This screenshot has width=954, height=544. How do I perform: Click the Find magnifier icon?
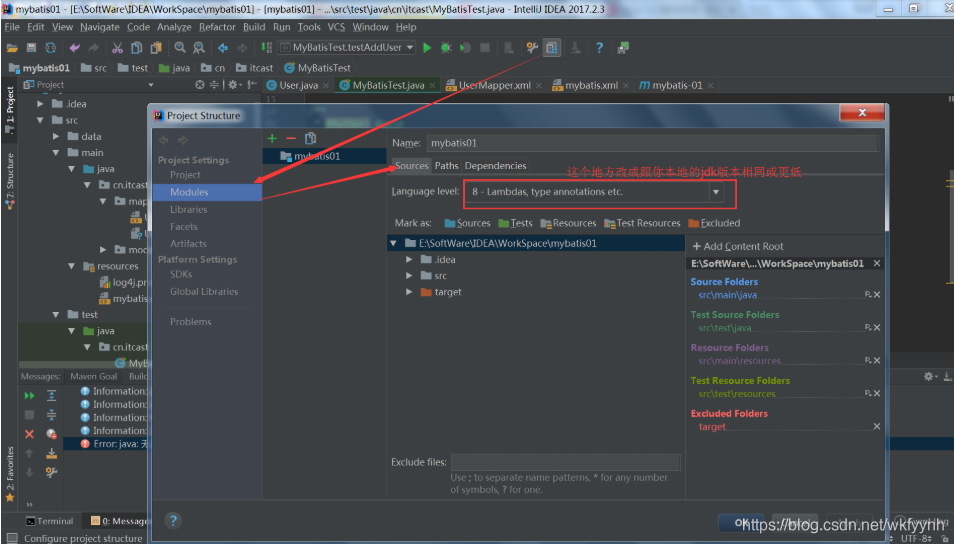[x=180, y=47]
